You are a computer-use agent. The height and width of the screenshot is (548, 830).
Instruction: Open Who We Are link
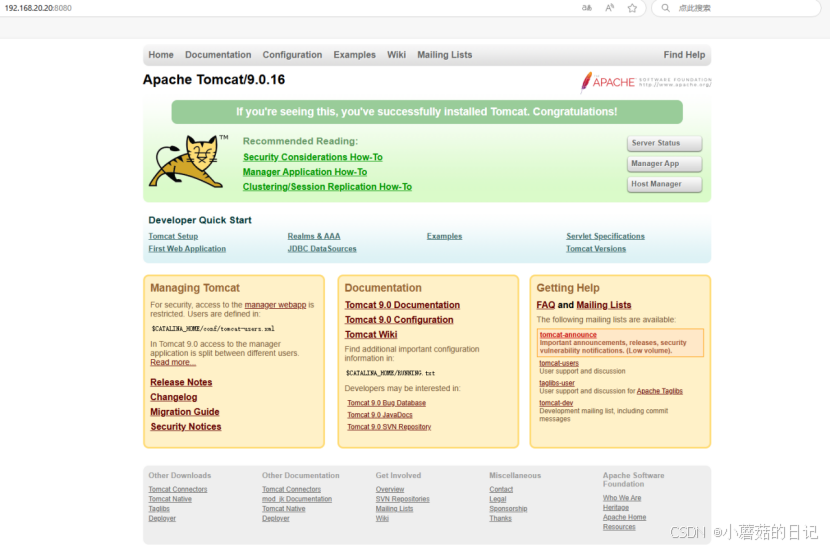[x=622, y=498]
